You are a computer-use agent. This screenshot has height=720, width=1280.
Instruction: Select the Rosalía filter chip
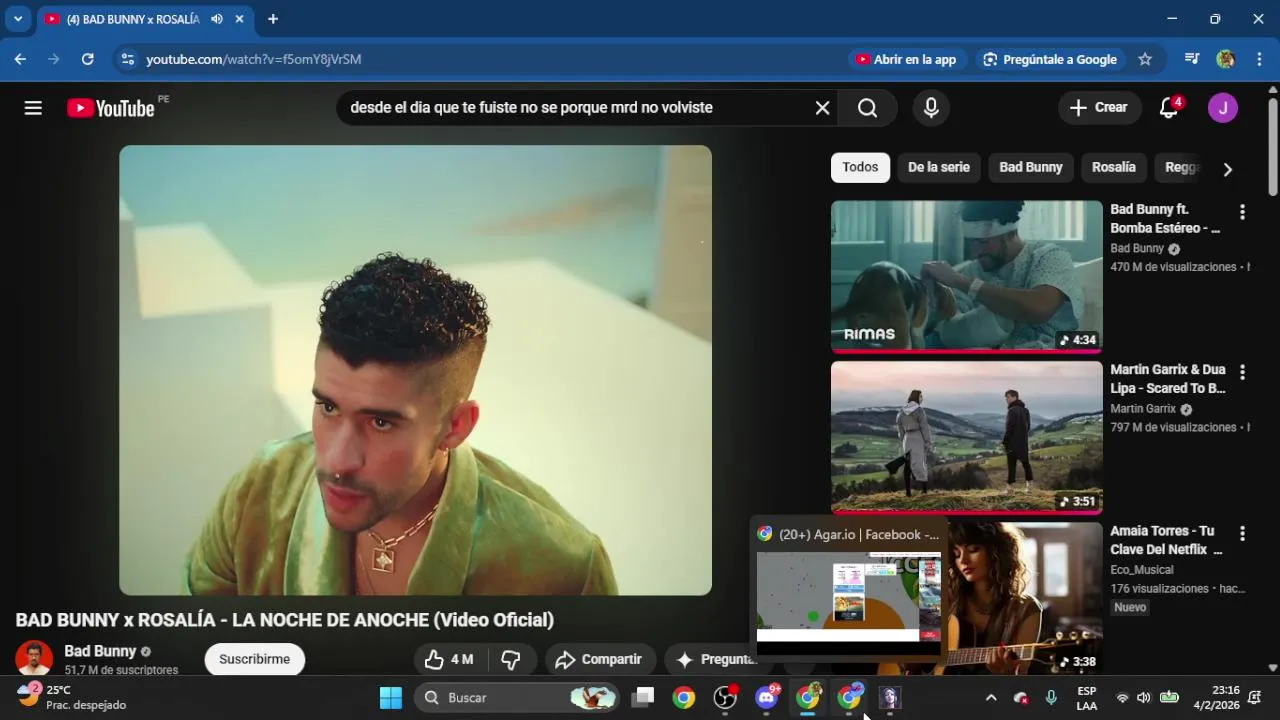[x=1114, y=167]
